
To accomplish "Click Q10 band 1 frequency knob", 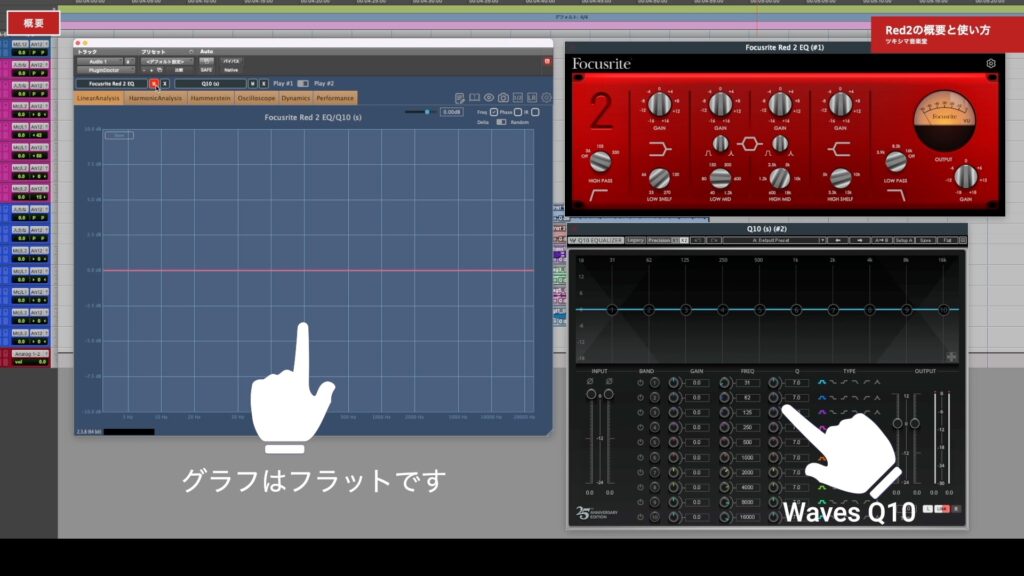I will pyautogui.click(x=724, y=383).
